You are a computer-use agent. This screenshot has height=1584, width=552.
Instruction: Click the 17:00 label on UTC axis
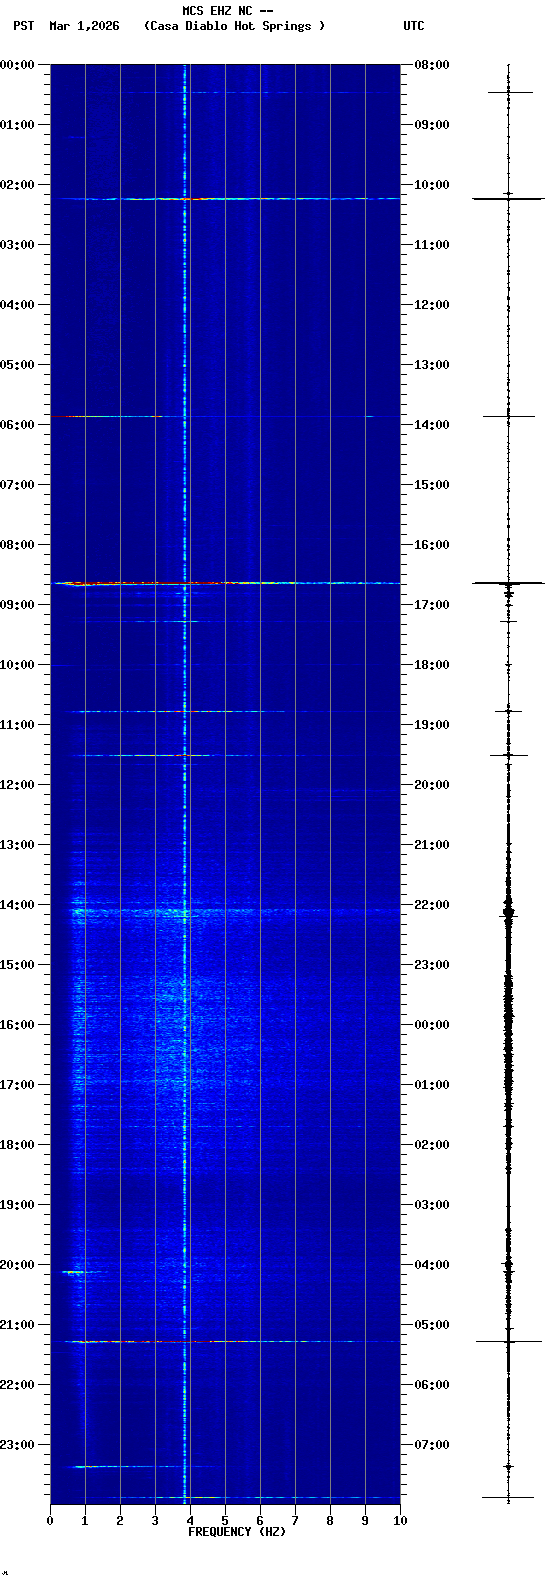(x=432, y=605)
